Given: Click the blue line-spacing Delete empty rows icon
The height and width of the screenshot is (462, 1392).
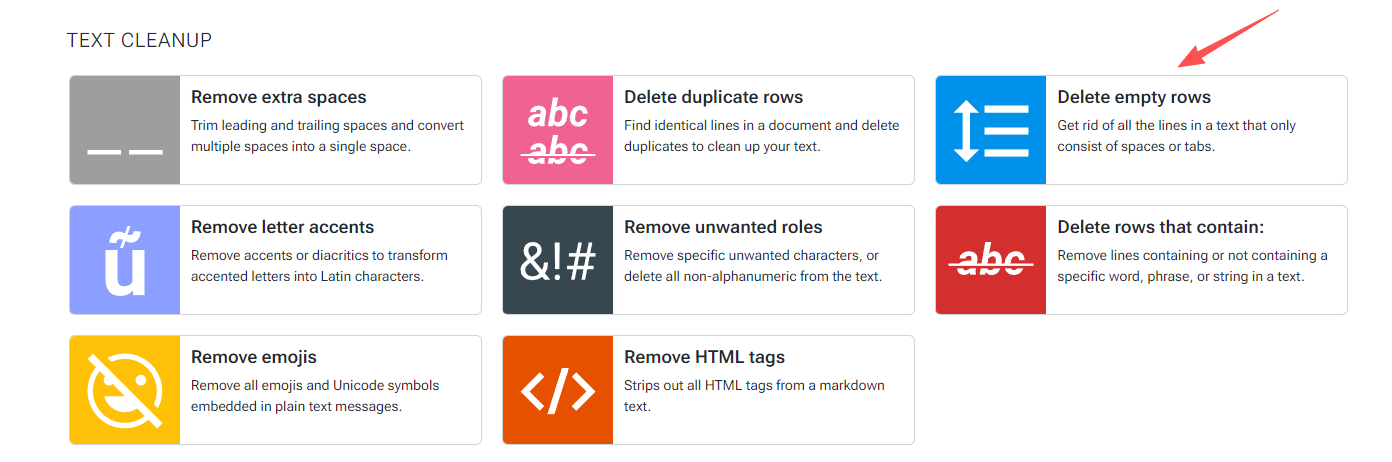Looking at the screenshot, I should pyautogui.click(x=991, y=130).
